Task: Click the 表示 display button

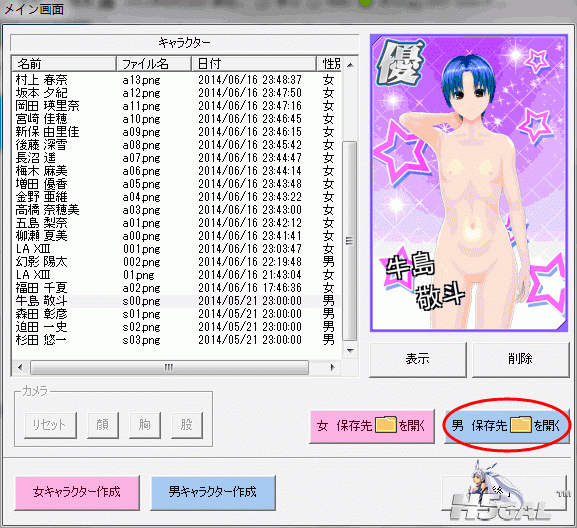Action: [x=418, y=359]
